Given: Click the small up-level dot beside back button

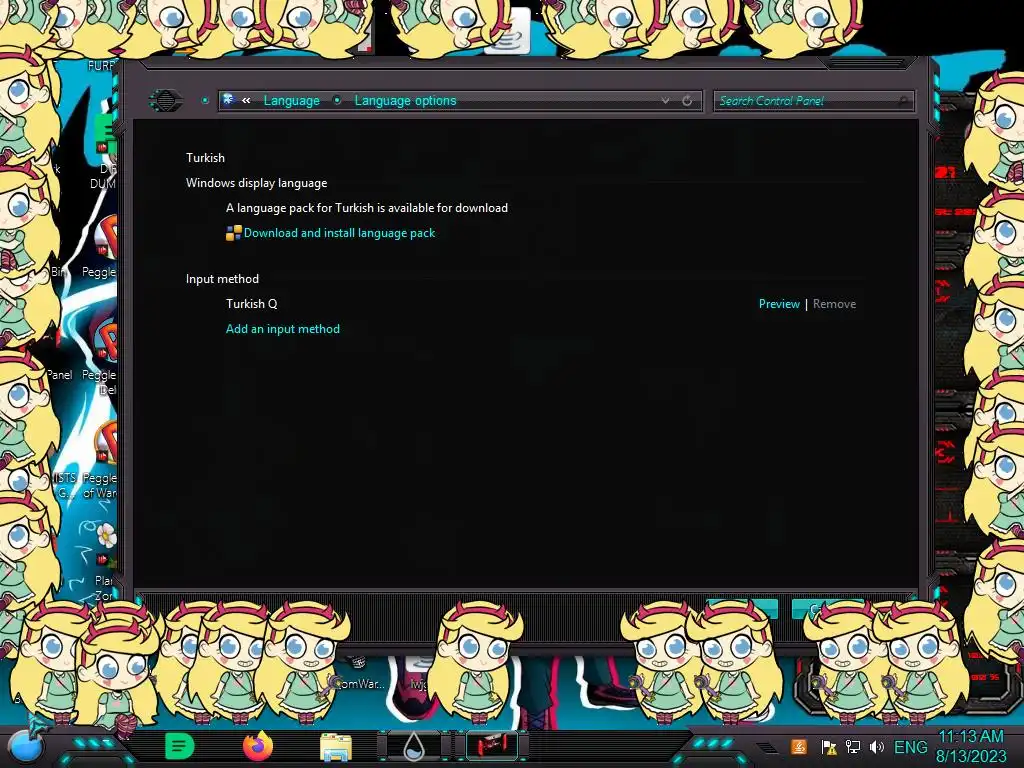Looking at the screenshot, I should click(x=205, y=101).
